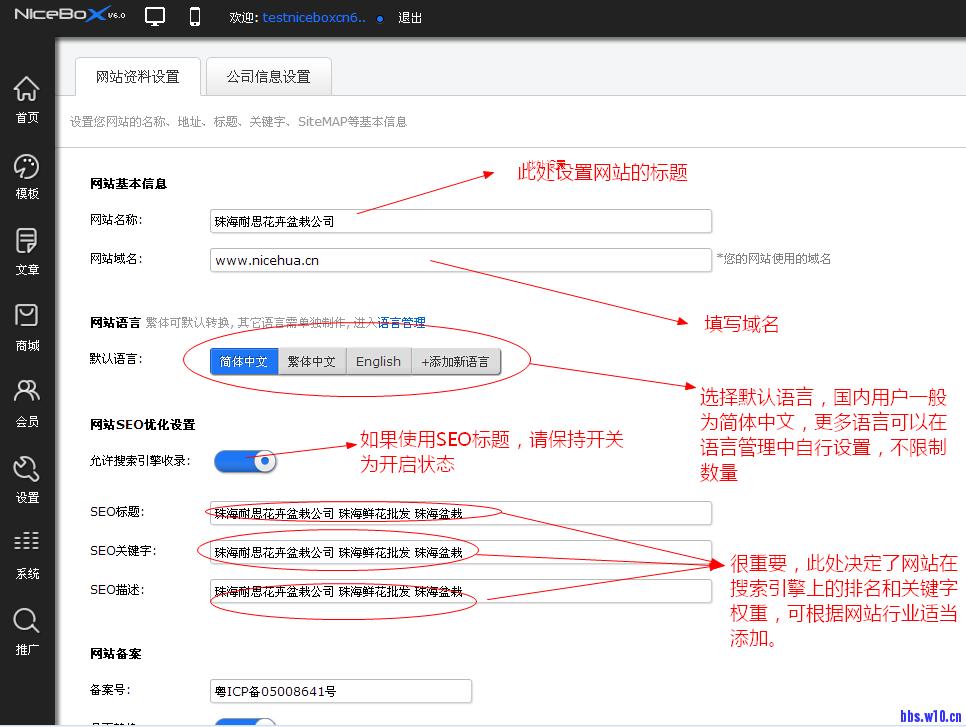The height and width of the screenshot is (727, 966).
Task: Open mobile preview phone icon in header
Action: click(x=194, y=16)
